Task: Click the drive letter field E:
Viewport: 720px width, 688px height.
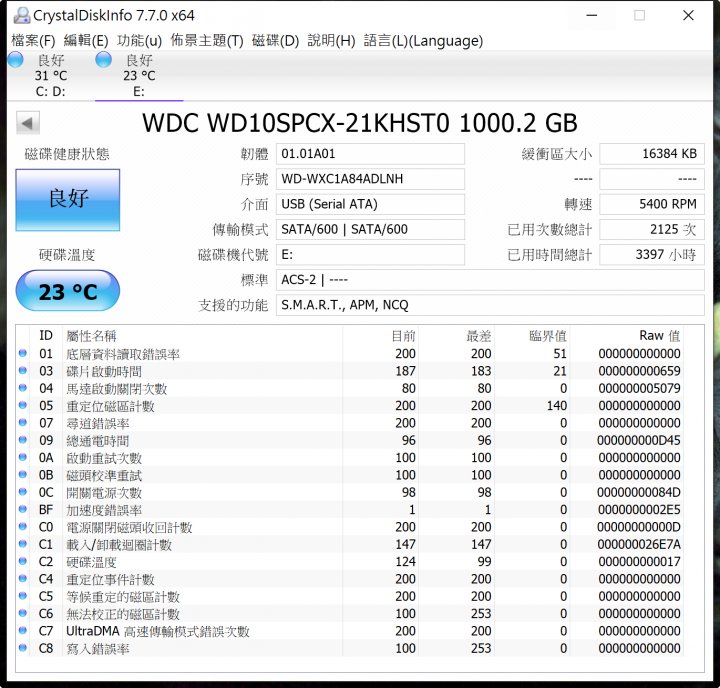Action: [370, 255]
